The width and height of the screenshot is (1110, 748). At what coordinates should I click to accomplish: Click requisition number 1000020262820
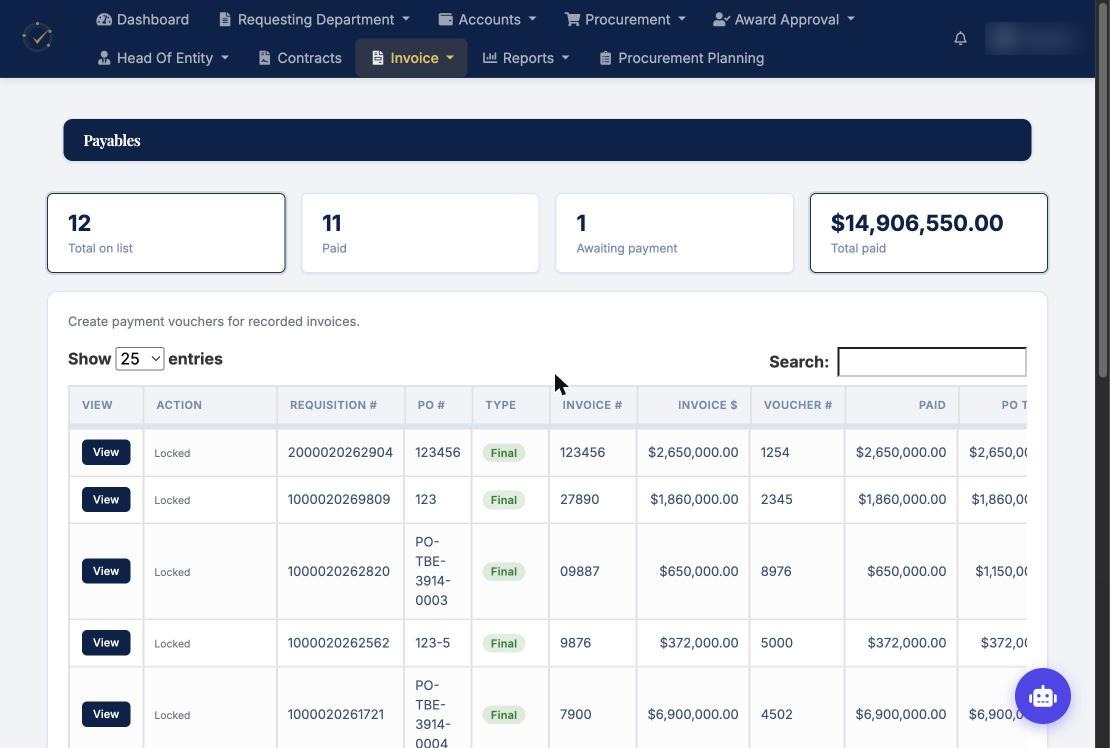tap(338, 571)
